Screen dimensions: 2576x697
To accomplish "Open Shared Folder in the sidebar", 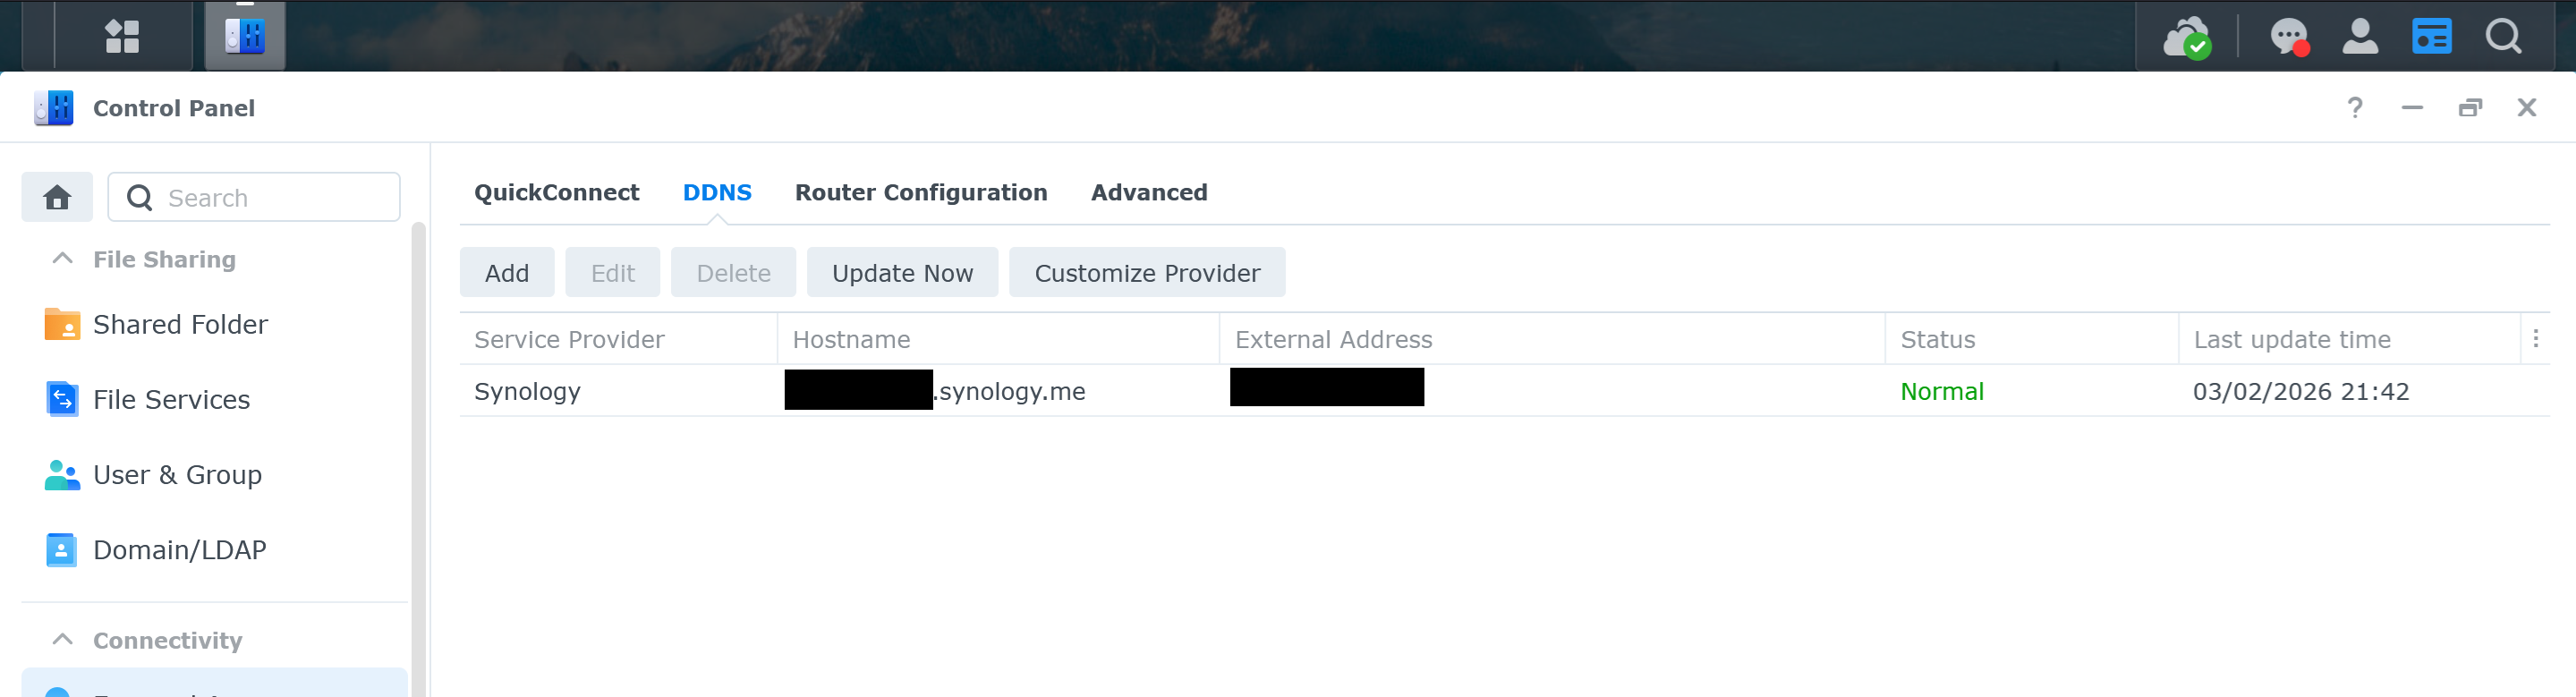I will click(x=180, y=325).
